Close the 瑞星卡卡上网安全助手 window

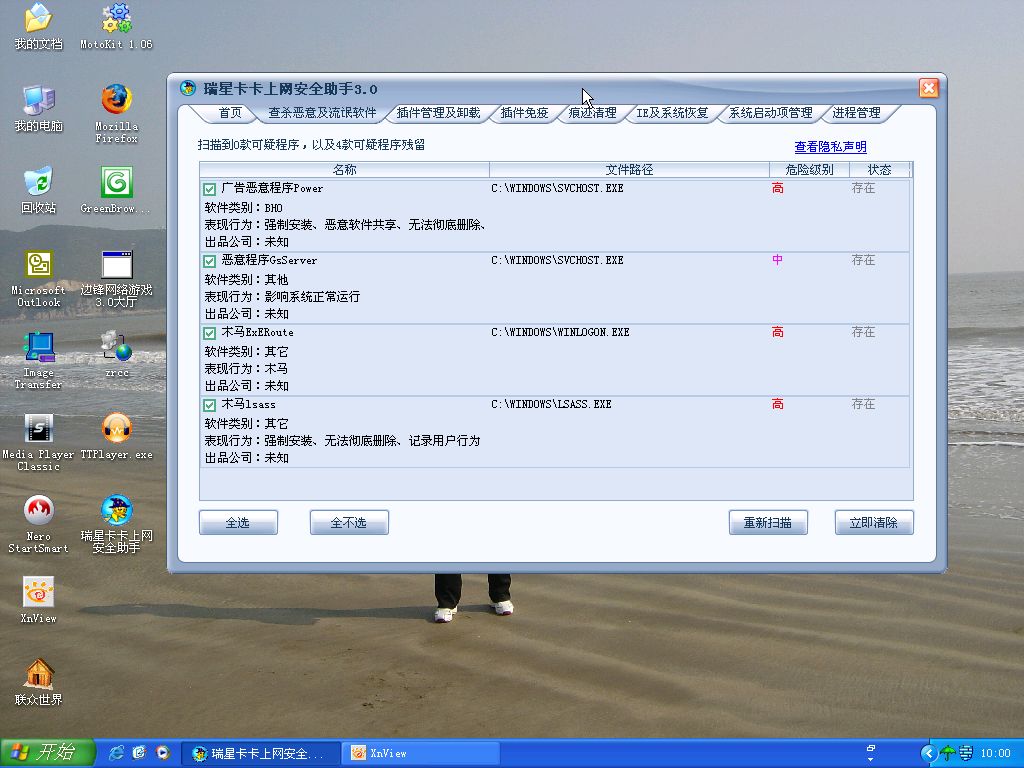tap(929, 88)
